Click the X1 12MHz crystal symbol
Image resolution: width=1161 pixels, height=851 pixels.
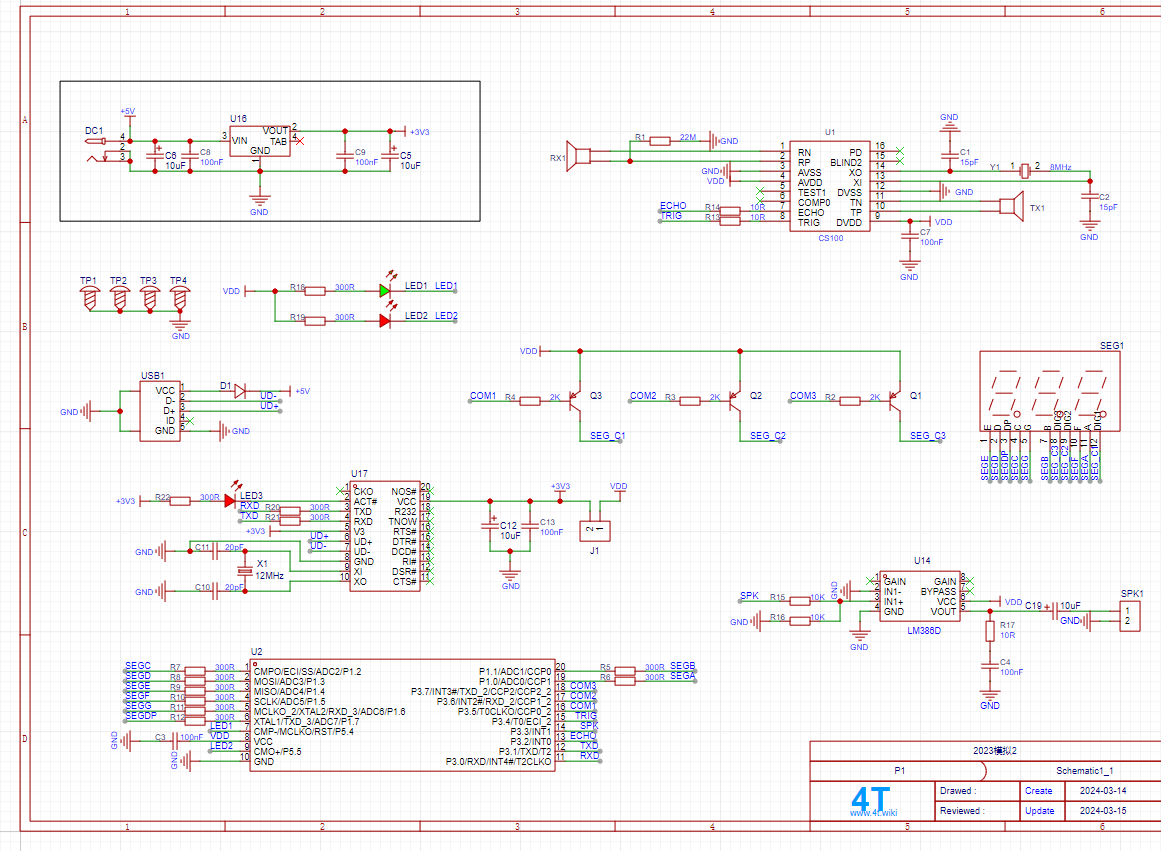[x=244, y=571]
